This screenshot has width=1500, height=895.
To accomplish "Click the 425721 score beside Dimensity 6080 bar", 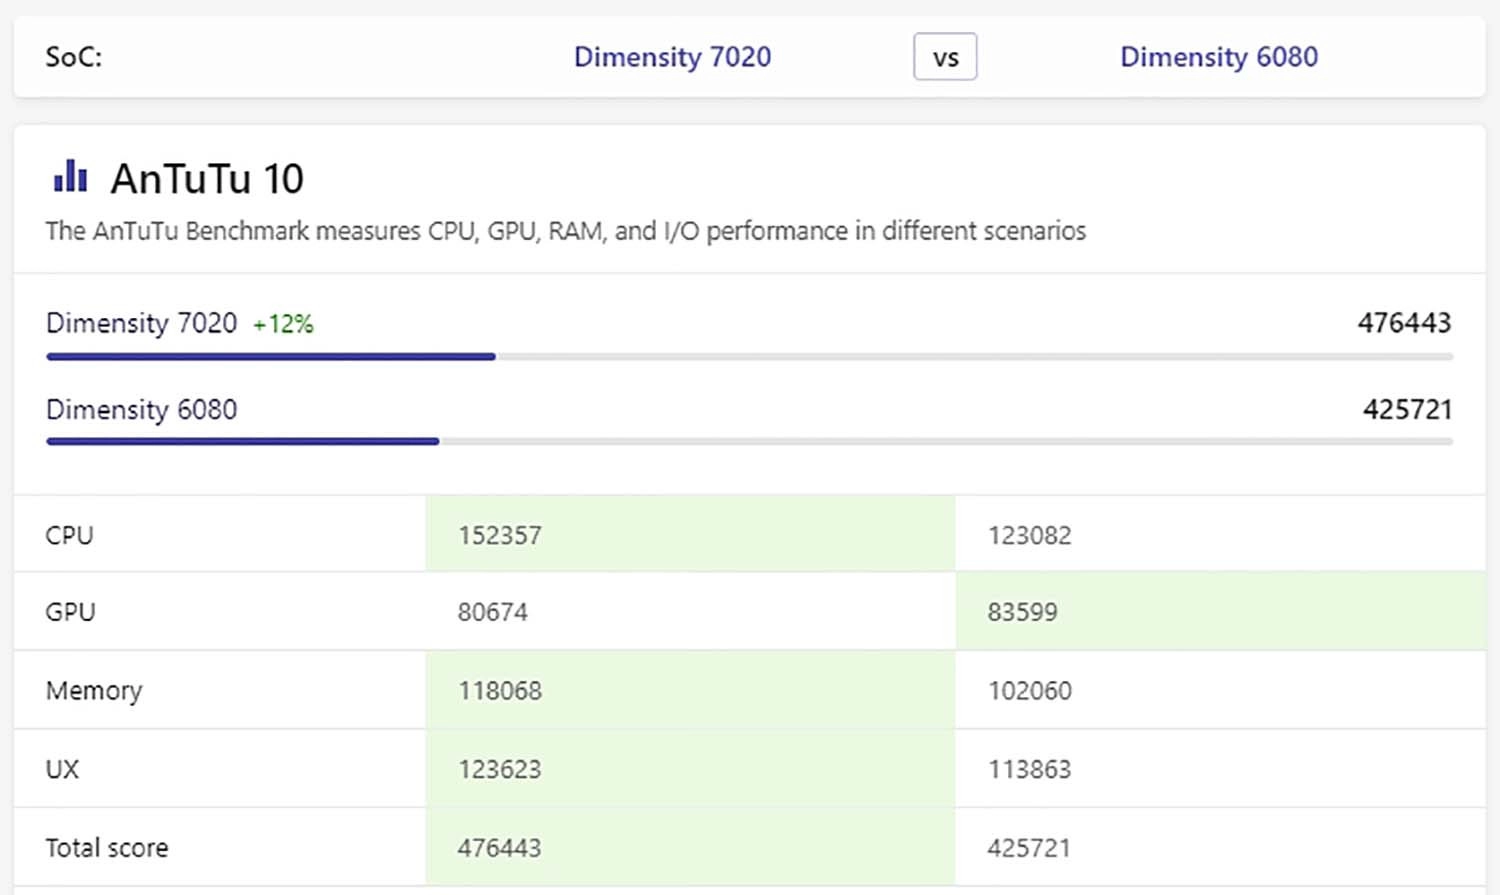I will pyautogui.click(x=1407, y=410).
